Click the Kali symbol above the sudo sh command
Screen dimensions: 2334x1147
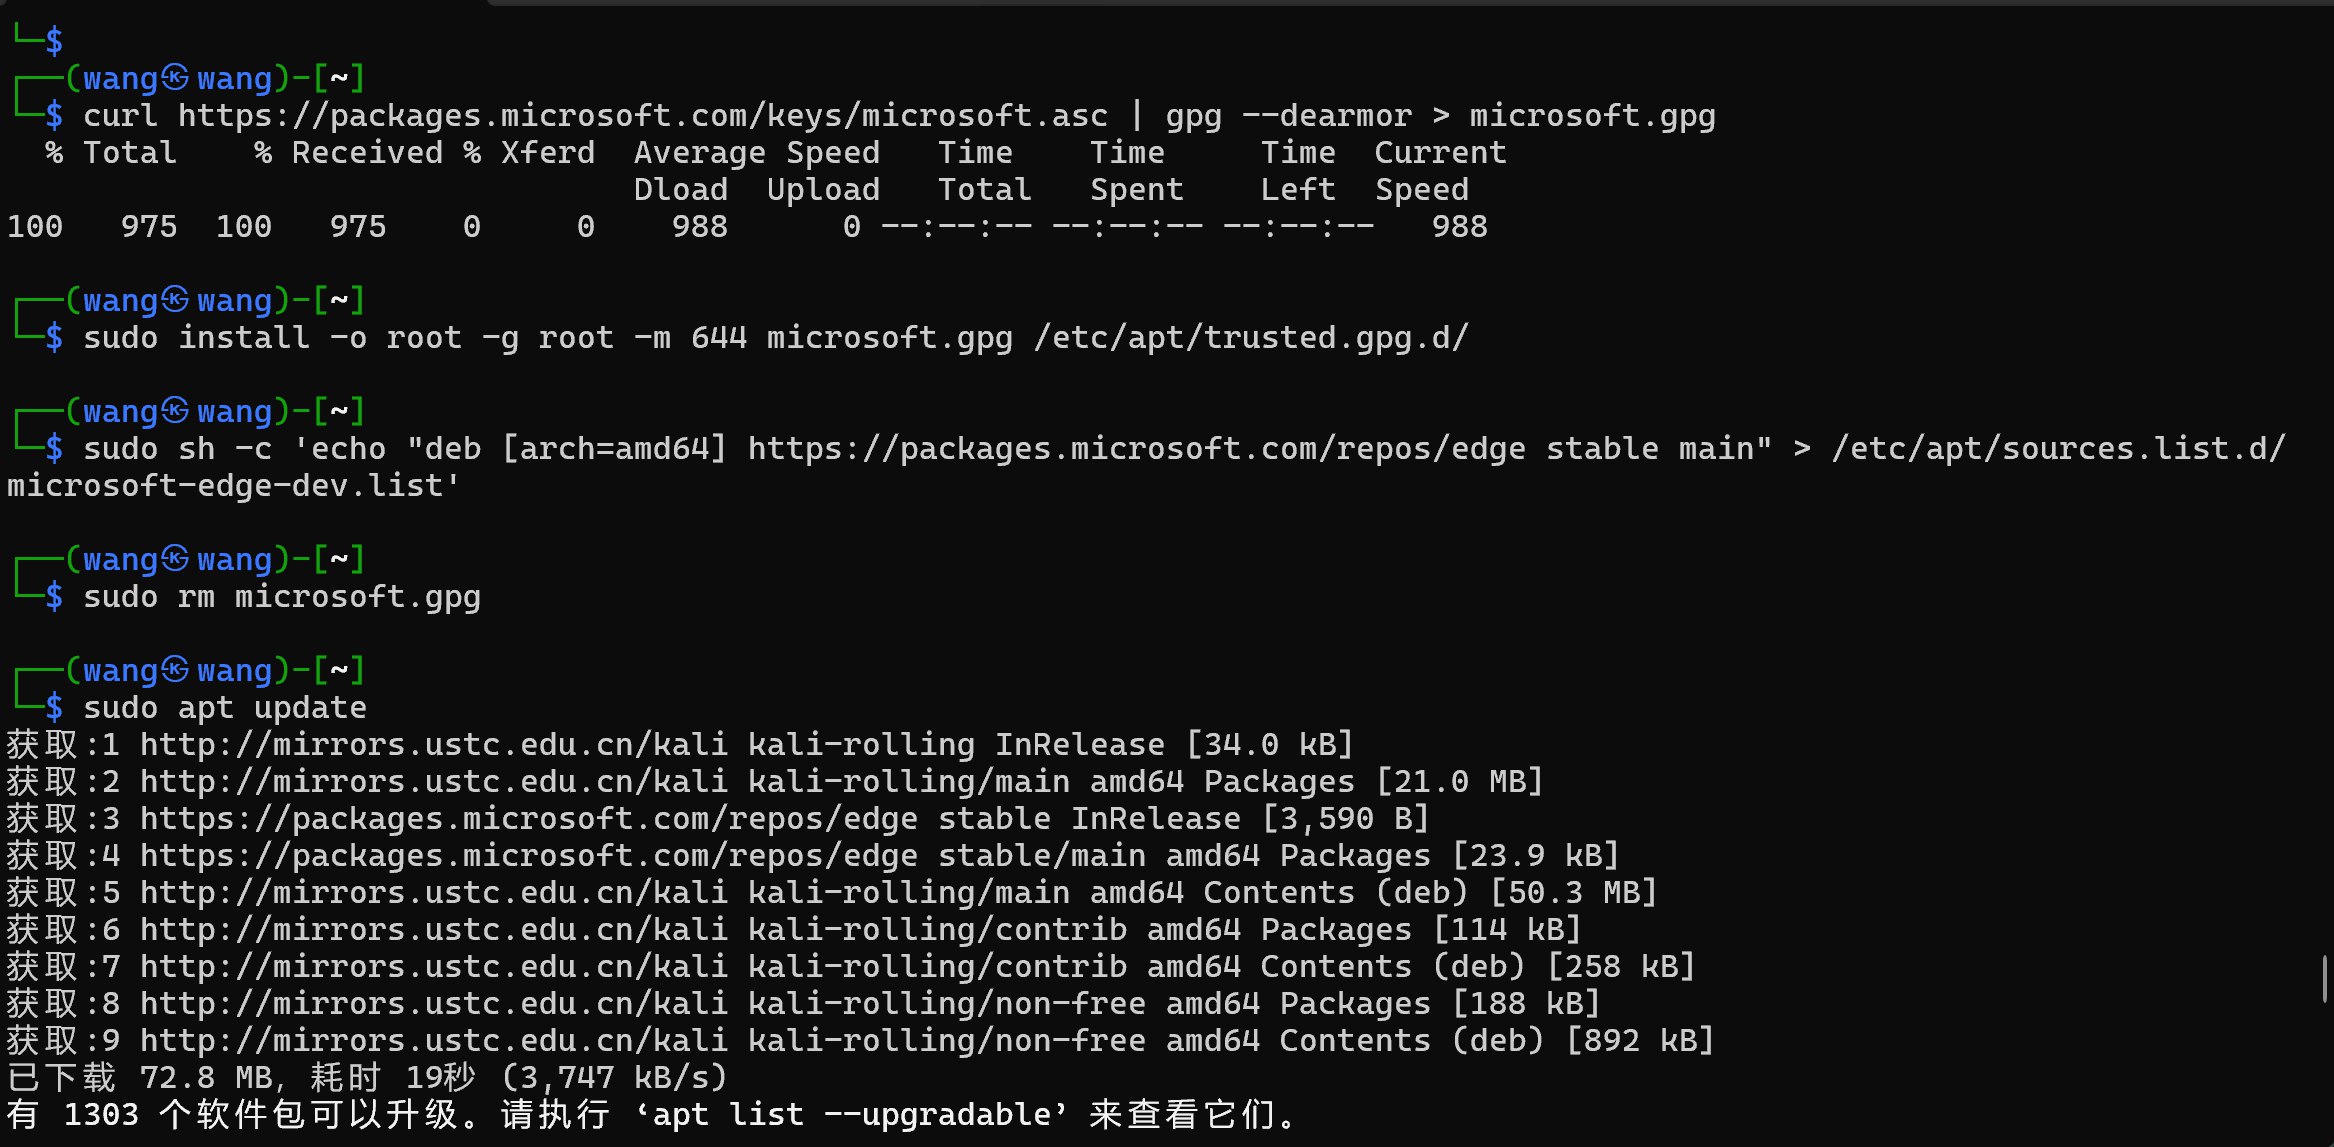pyautogui.click(x=176, y=411)
